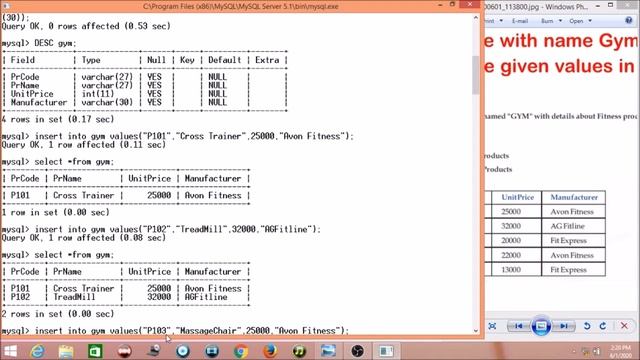Click Open in Photo Viewer toolbar

coord(576,21)
